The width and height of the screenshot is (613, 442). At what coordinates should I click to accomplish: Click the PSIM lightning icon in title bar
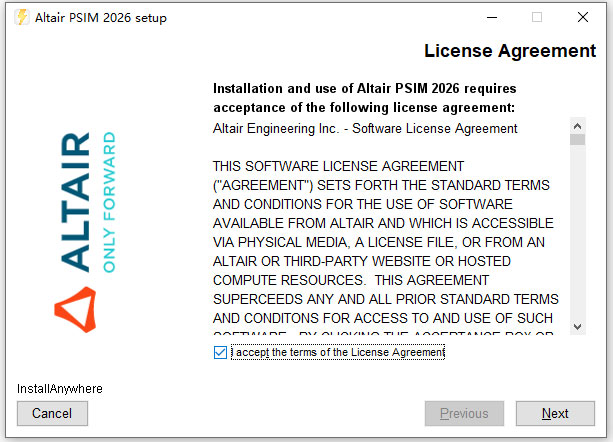click(x=19, y=18)
